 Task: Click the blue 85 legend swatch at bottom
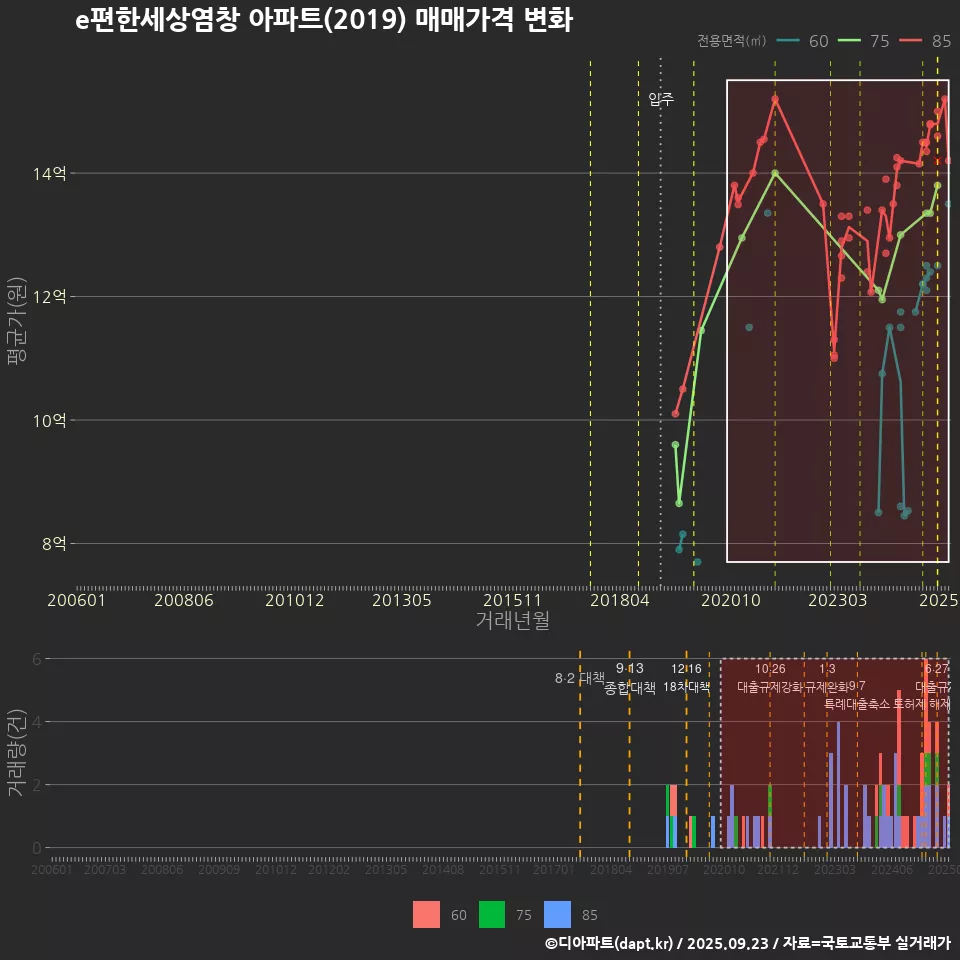(557, 914)
